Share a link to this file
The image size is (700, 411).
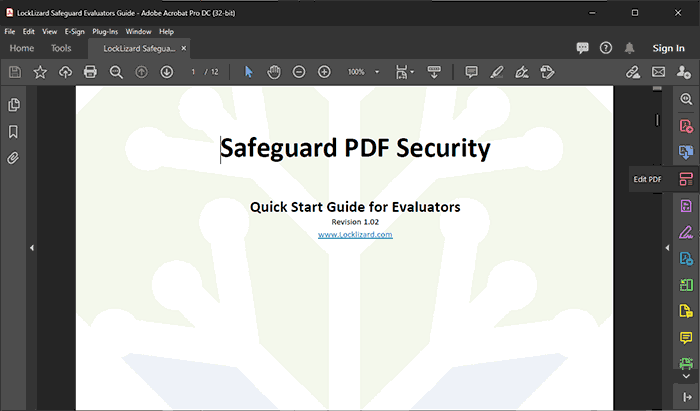pyautogui.click(x=633, y=72)
